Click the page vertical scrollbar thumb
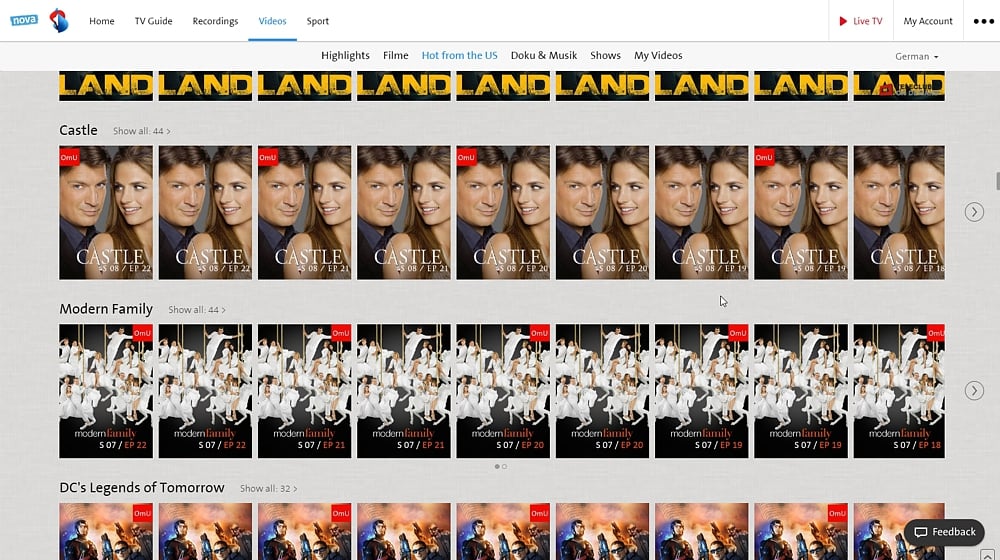 (x=997, y=181)
